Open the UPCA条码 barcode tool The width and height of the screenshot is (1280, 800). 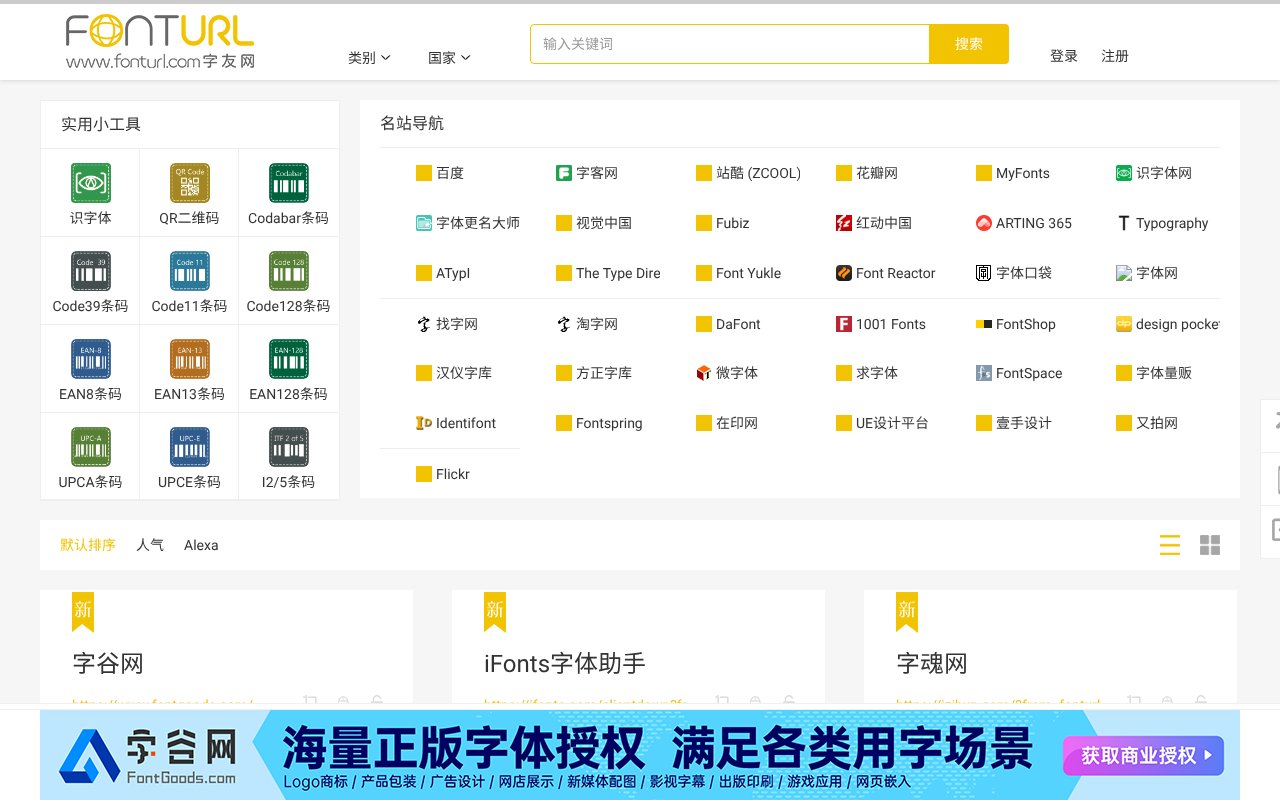pyautogui.click(x=90, y=456)
